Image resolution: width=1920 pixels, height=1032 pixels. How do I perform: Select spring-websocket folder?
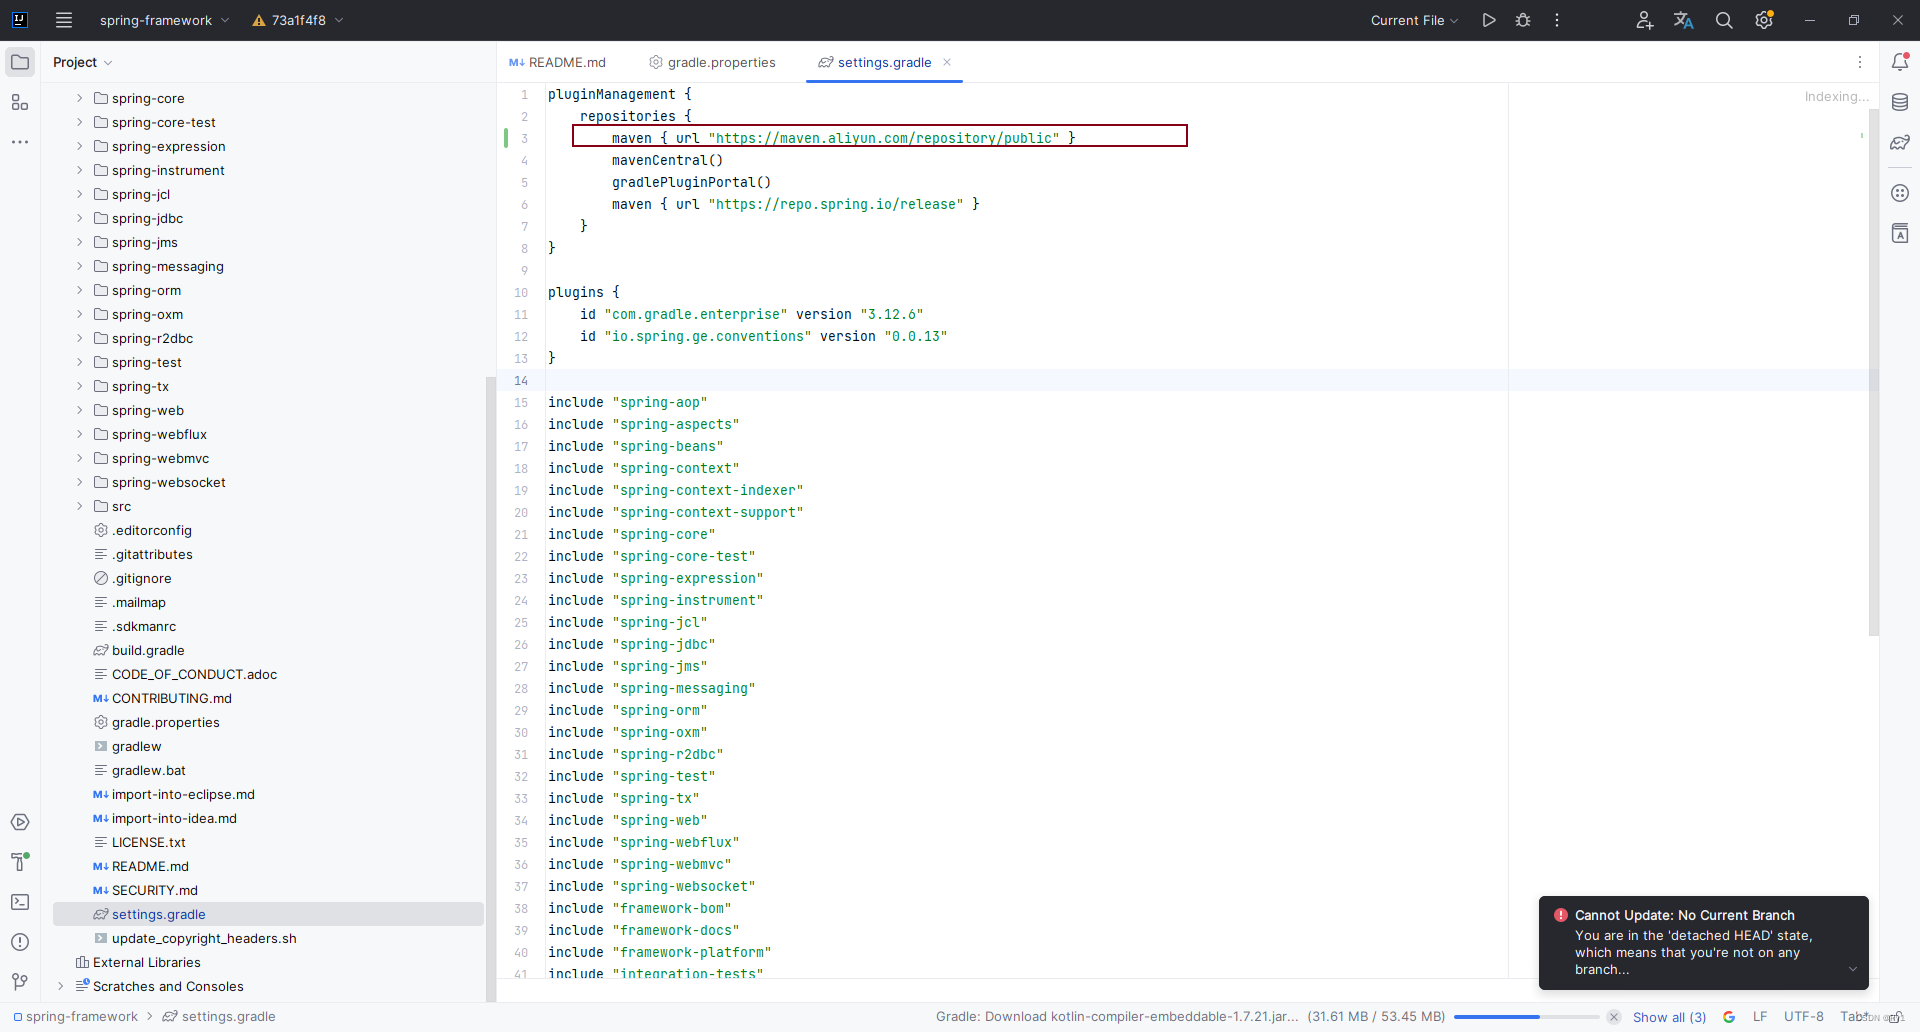[168, 482]
